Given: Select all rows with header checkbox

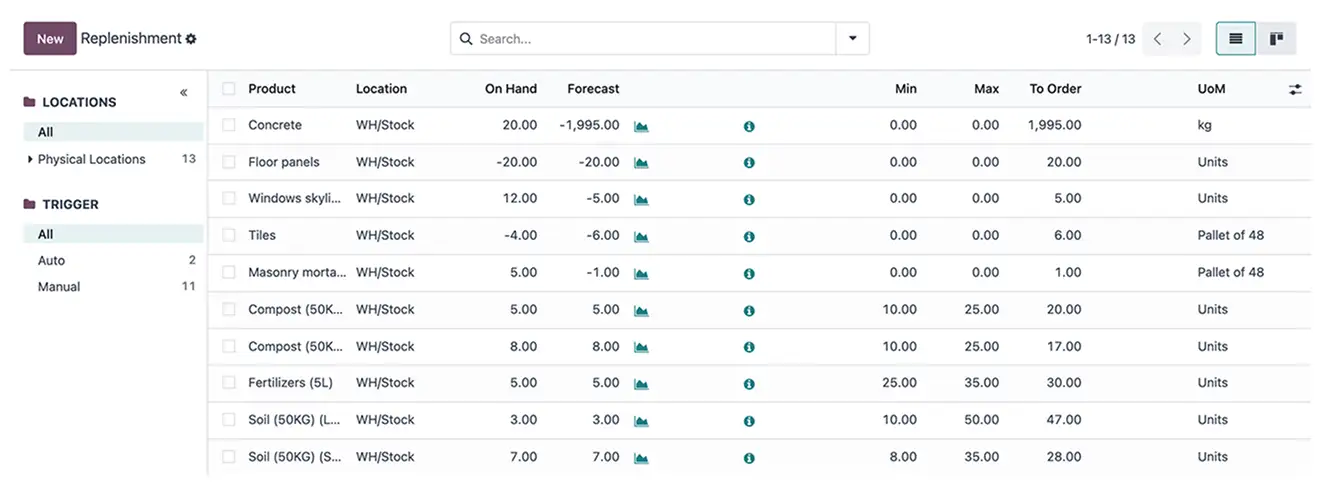Looking at the screenshot, I should [229, 89].
